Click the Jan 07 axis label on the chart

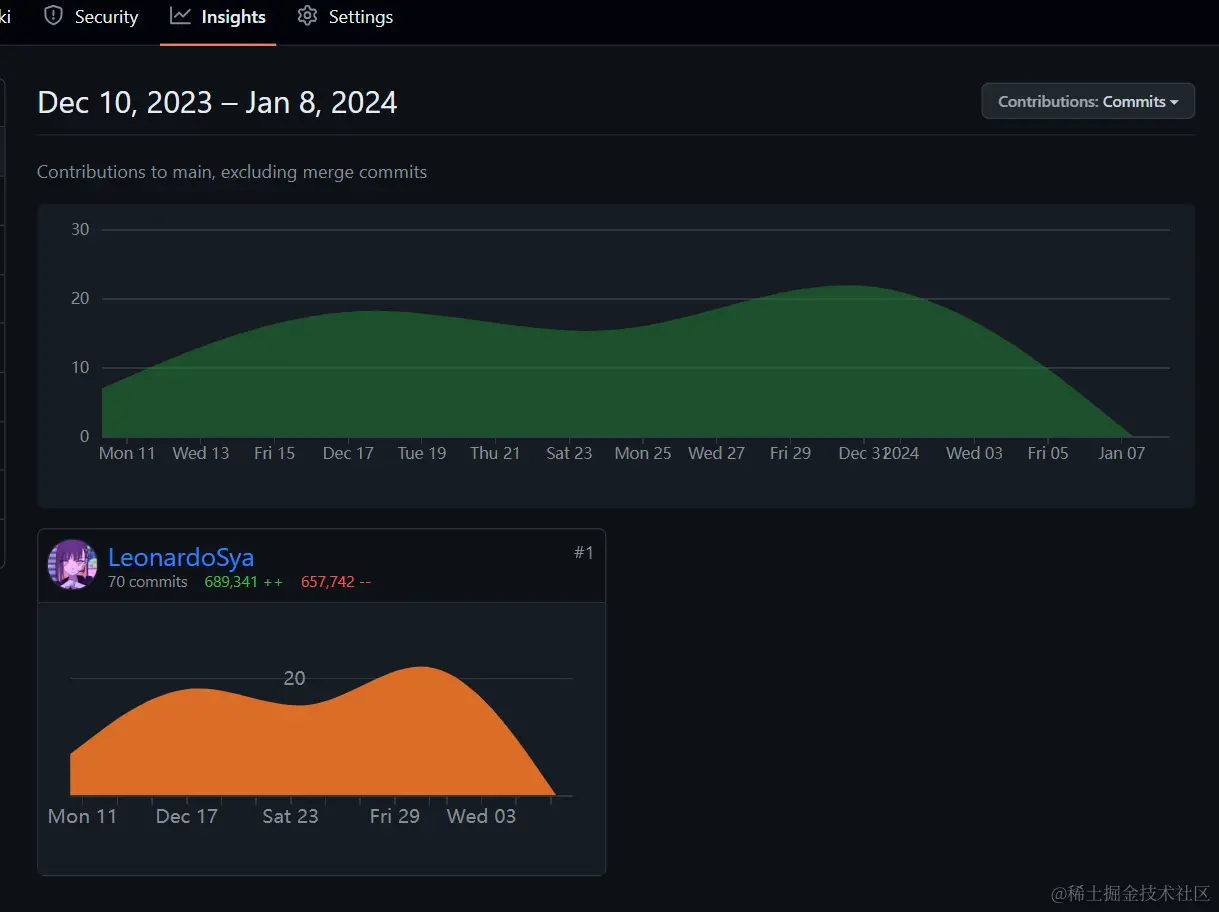click(x=1121, y=453)
